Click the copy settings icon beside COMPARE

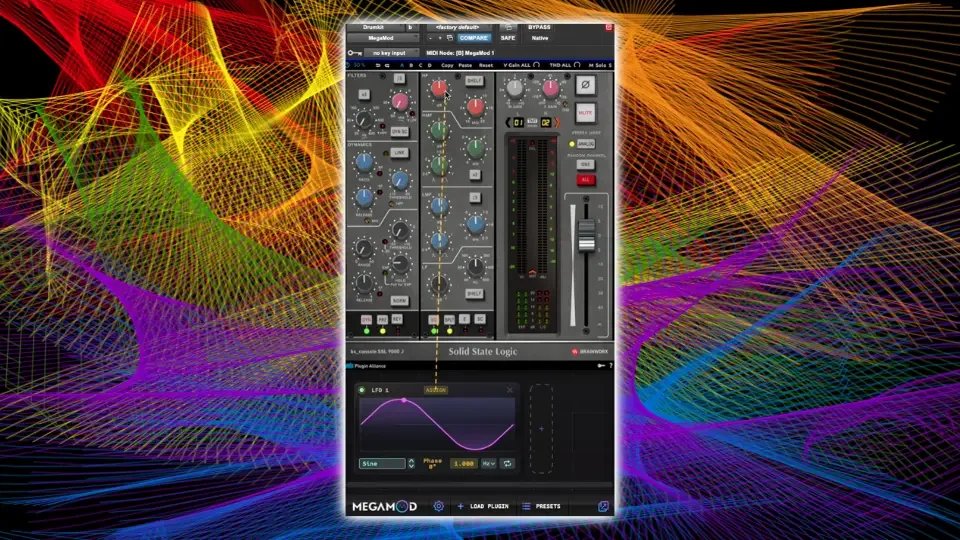tap(449, 38)
